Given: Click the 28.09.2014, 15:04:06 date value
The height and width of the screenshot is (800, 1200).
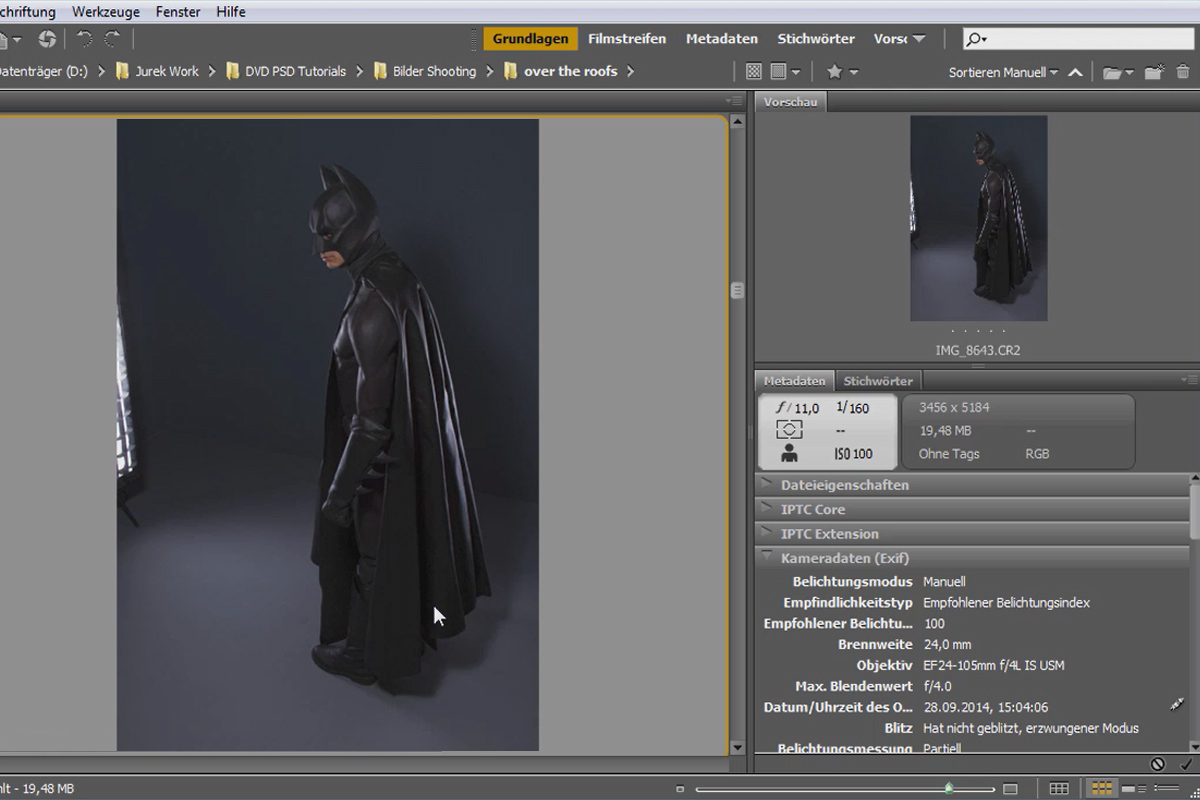Looking at the screenshot, I should 985,707.
